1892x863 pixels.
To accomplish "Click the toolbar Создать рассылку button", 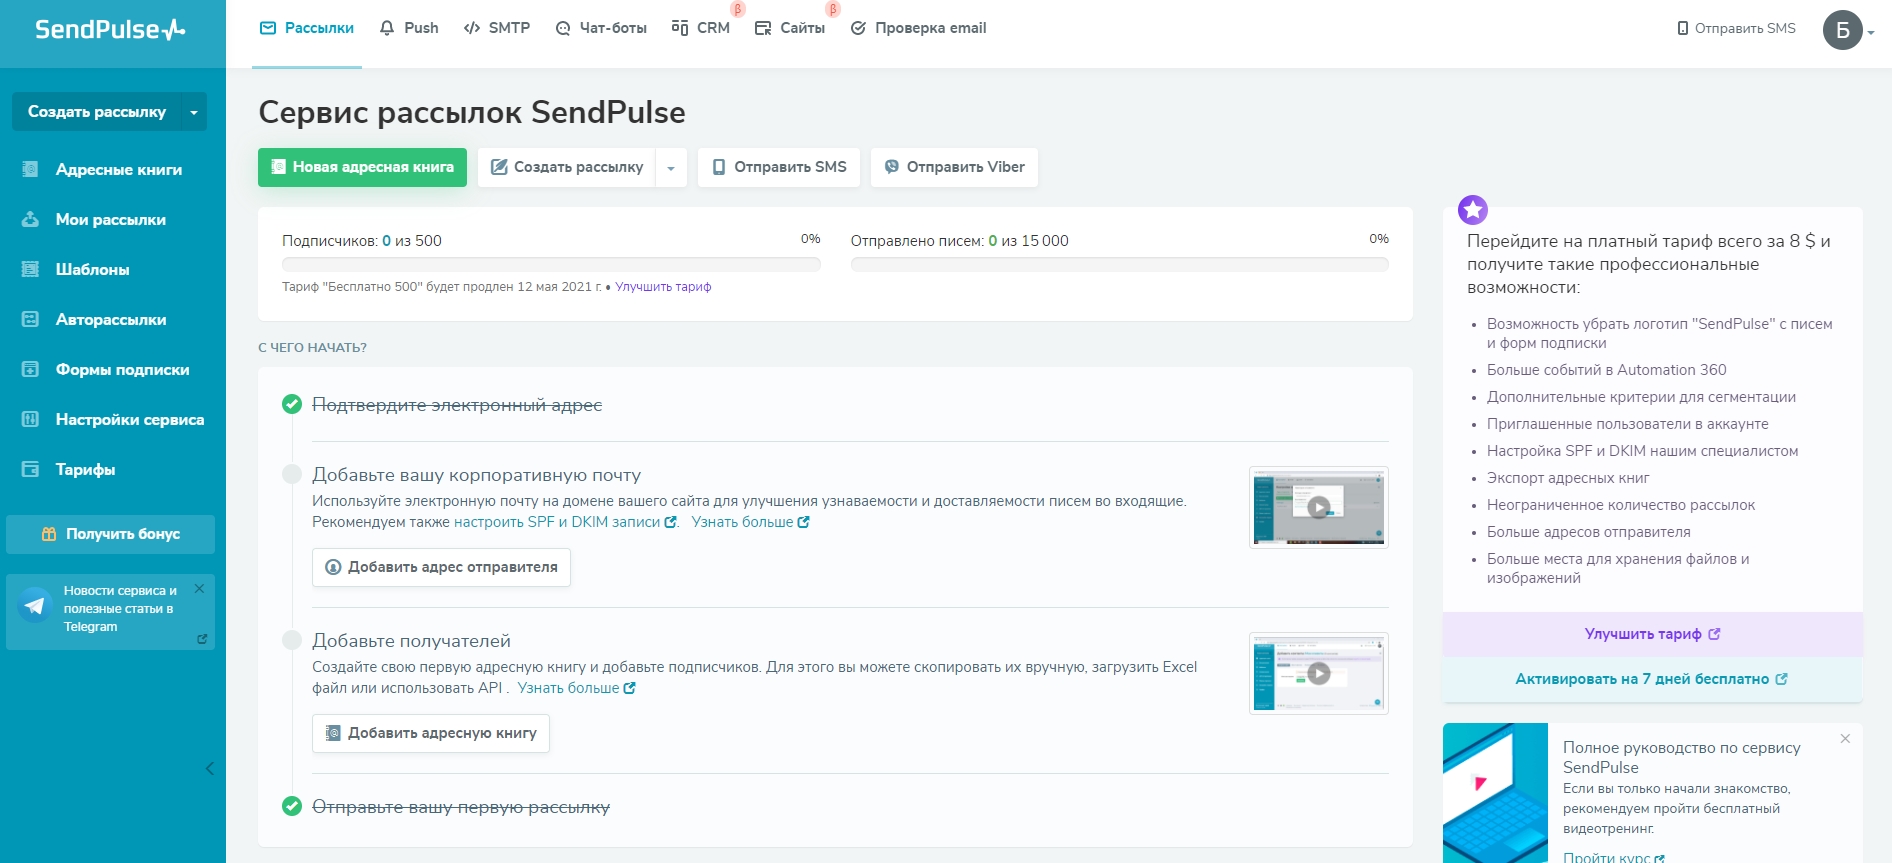I will point(566,167).
